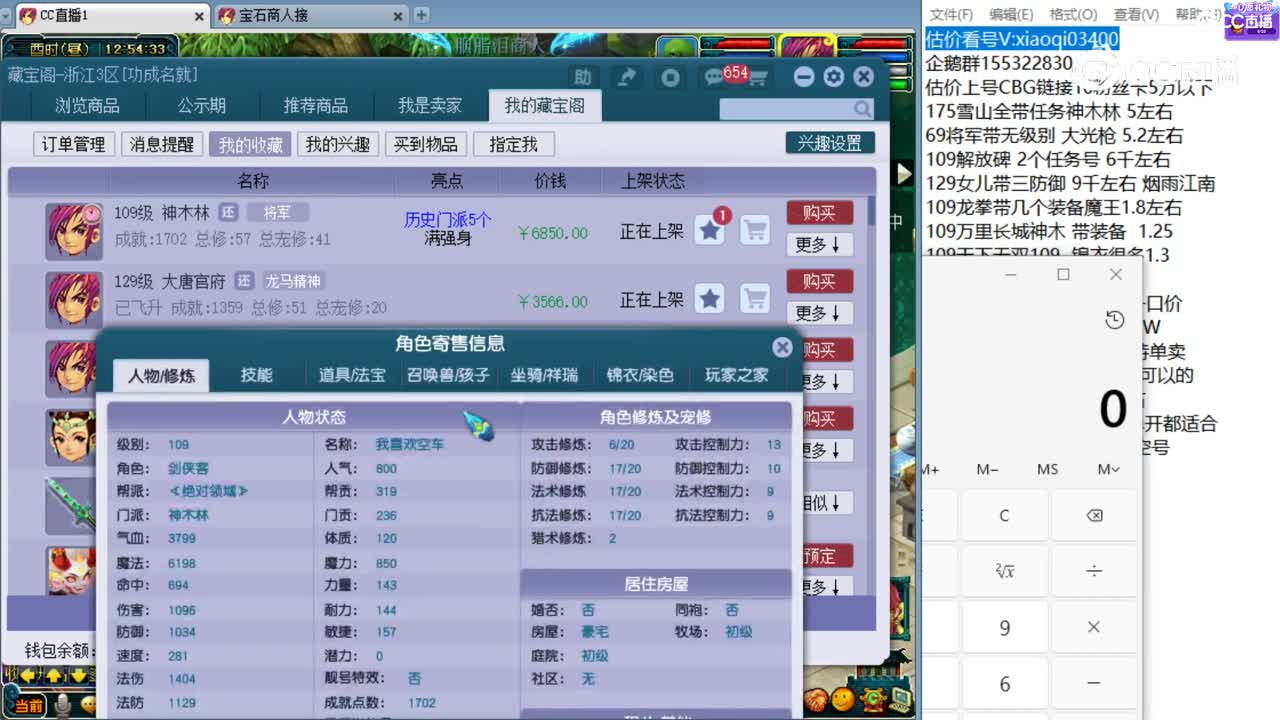Click the magnifier icon in the search bar
The height and width of the screenshot is (720, 1280).
click(861, 108)
